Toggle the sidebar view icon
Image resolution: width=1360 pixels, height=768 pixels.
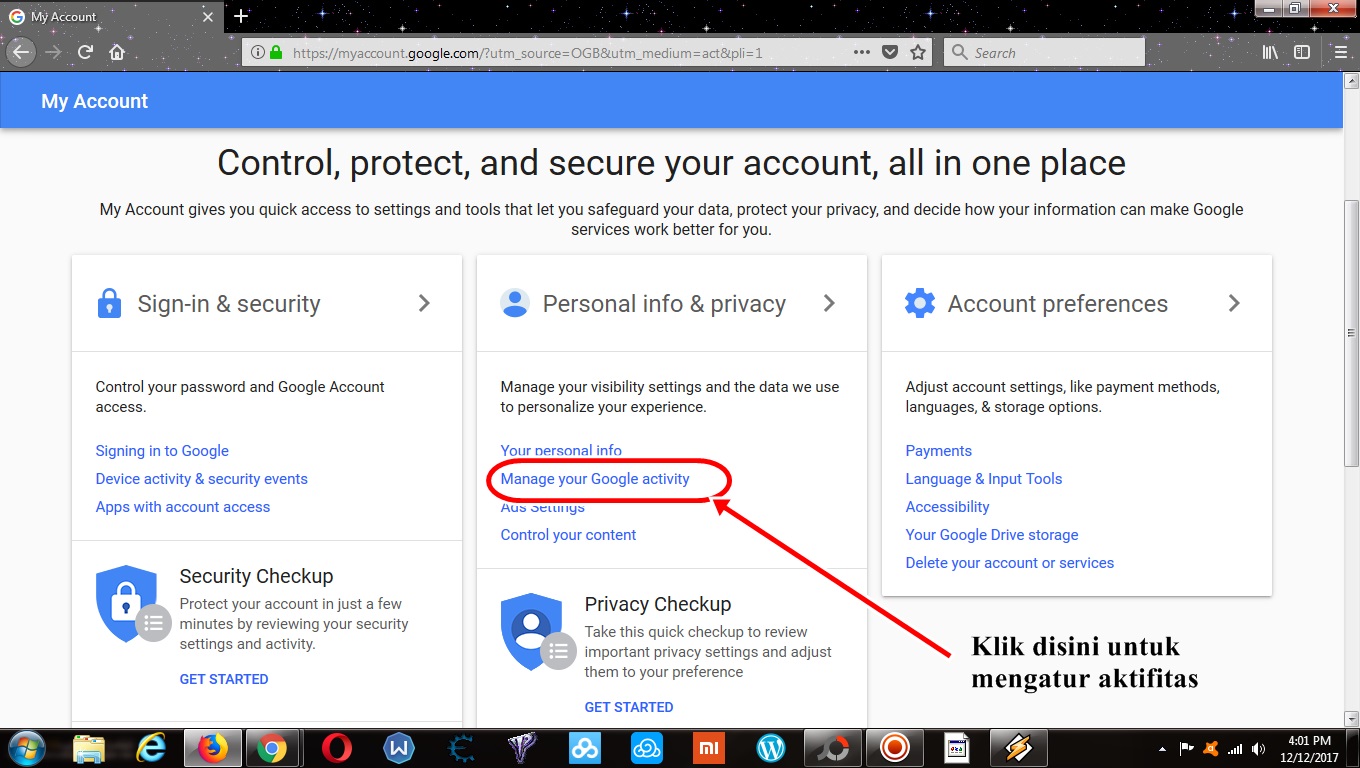pos(1302,52)
